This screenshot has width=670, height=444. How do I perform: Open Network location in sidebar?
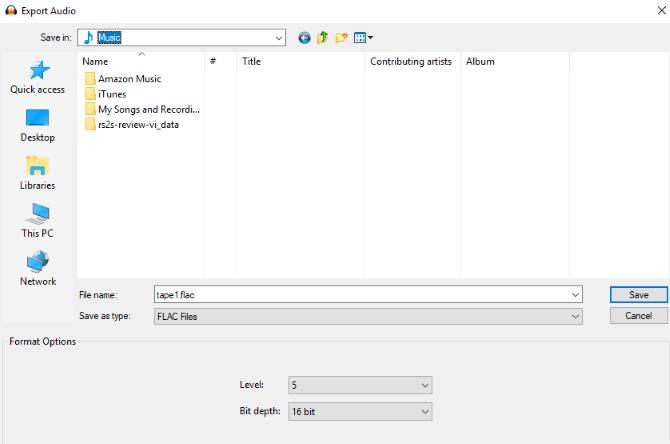pos(38,269)
